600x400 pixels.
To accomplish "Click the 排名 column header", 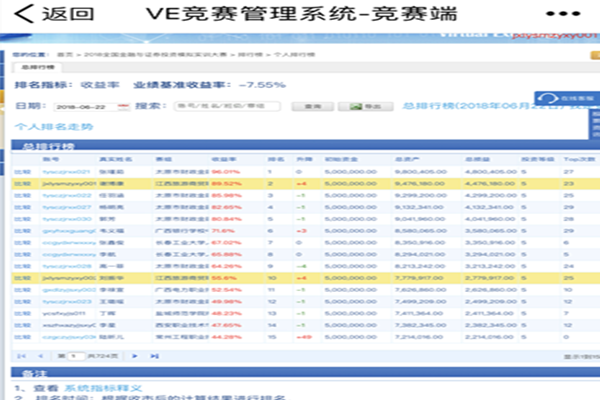I will pos(276,159).
